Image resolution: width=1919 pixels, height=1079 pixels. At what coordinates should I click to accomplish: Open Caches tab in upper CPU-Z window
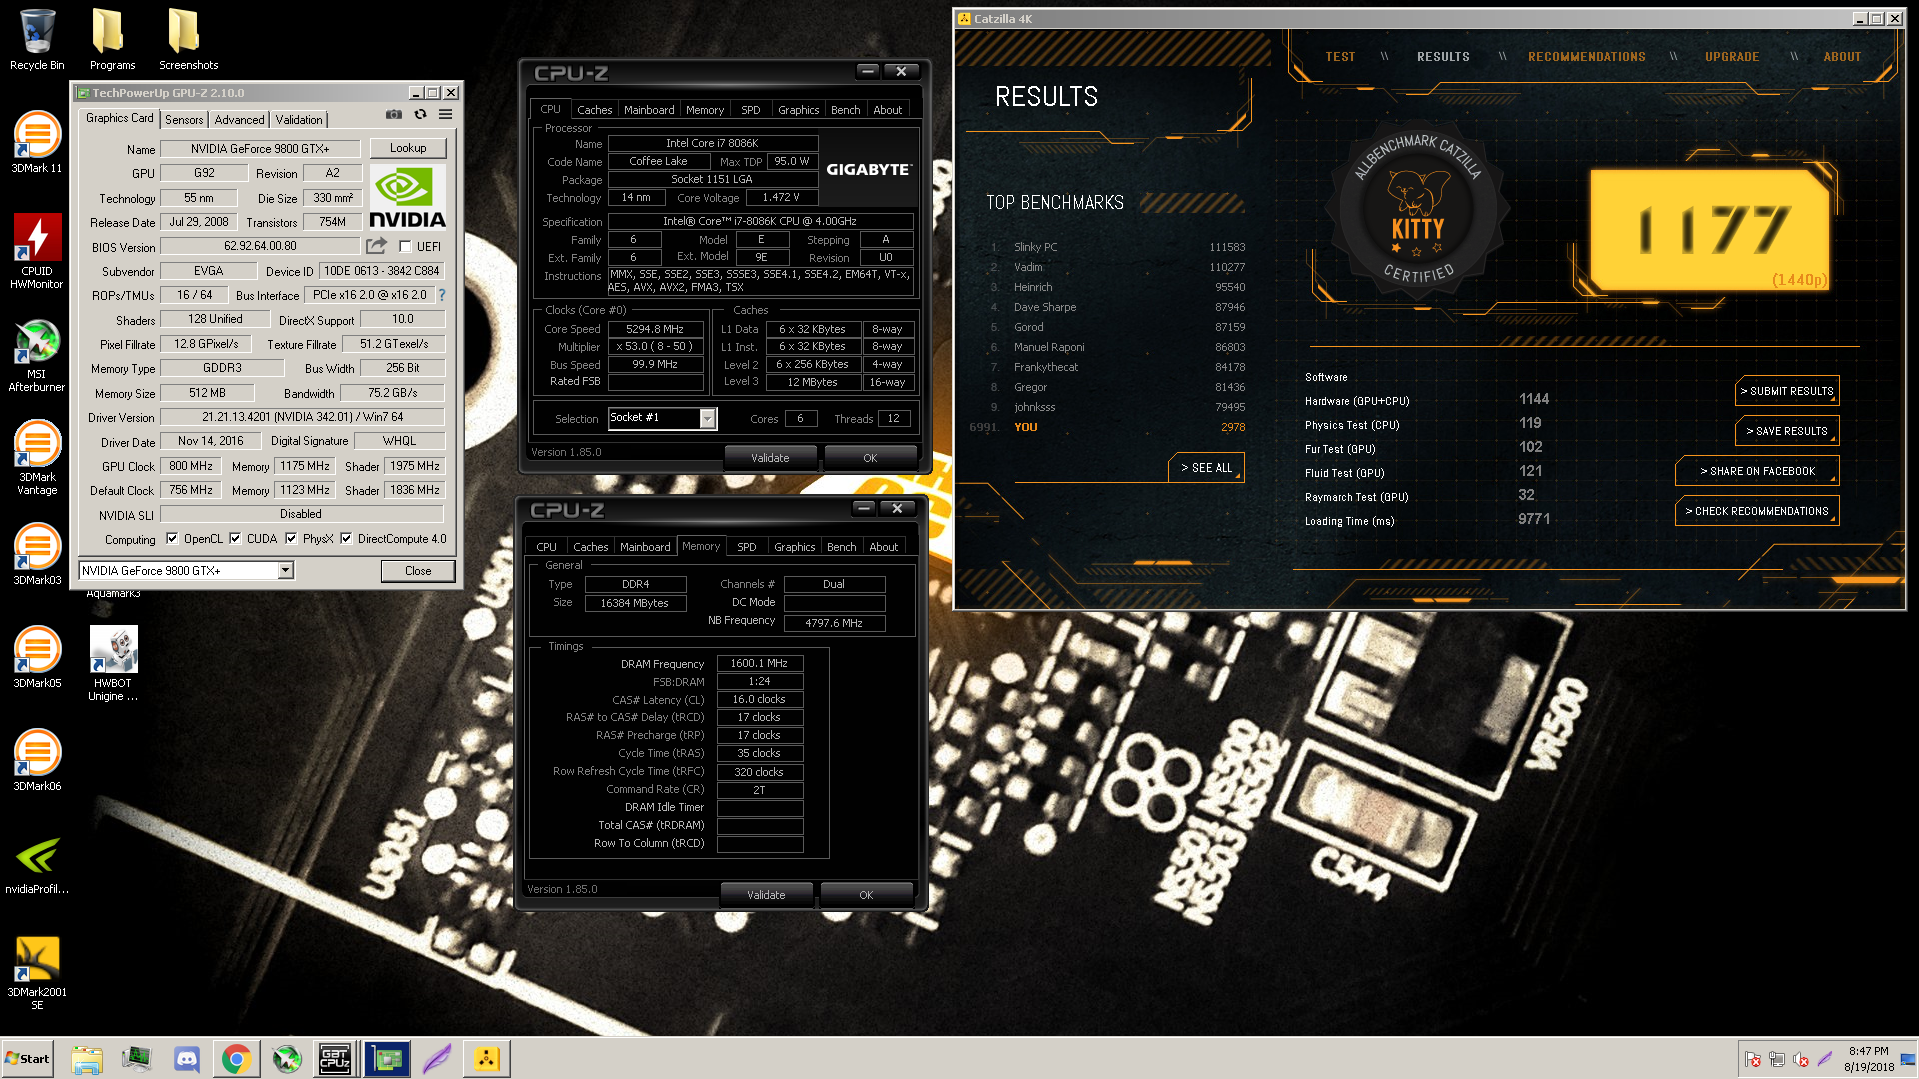[x=595, y=110]
